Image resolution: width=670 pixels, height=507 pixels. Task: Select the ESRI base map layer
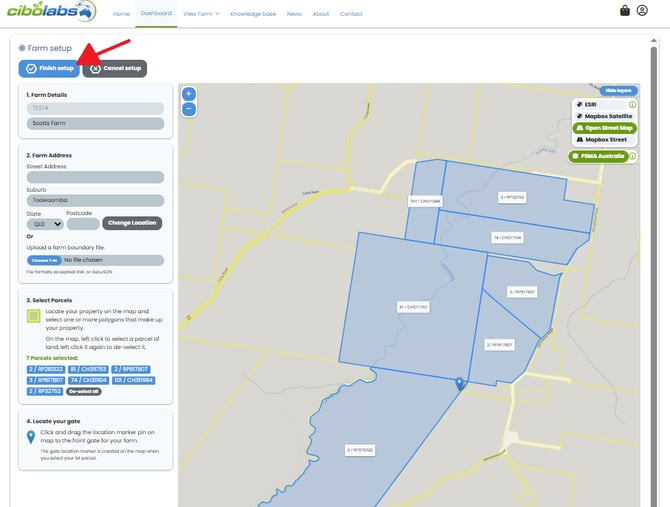[600, 104]
